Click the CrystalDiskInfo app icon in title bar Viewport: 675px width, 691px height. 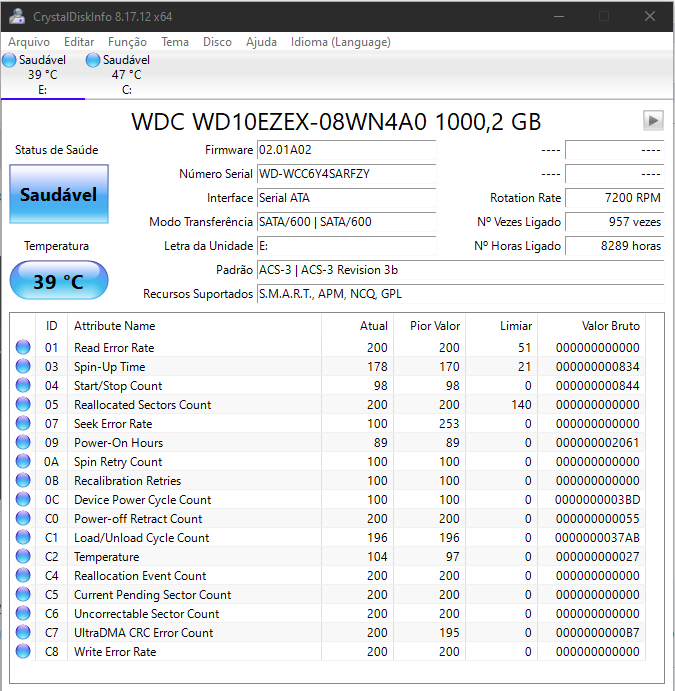(17, 16)
